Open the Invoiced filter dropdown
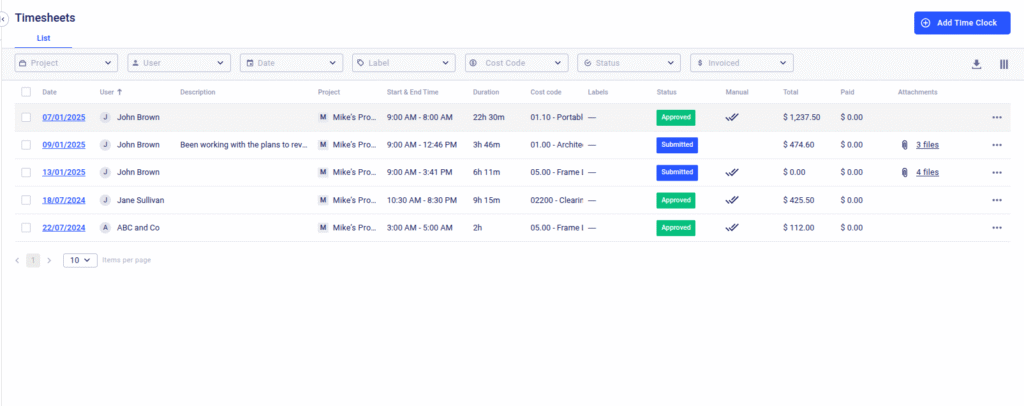Viewport: 1024px width, 406px height. pos(742,63)
